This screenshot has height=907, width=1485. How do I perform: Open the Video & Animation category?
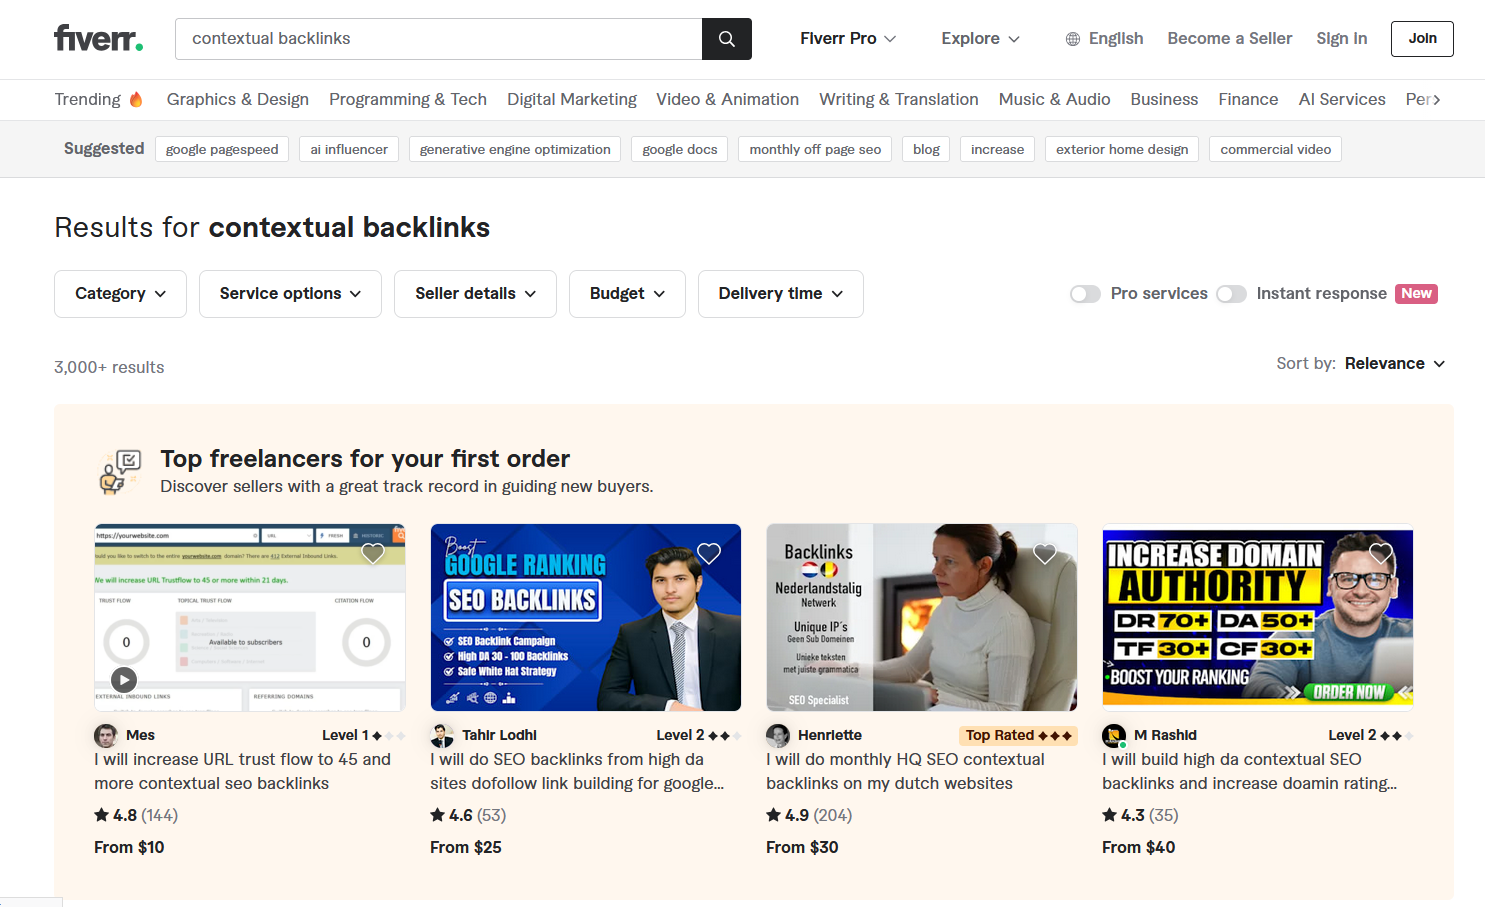coord(727,99)
